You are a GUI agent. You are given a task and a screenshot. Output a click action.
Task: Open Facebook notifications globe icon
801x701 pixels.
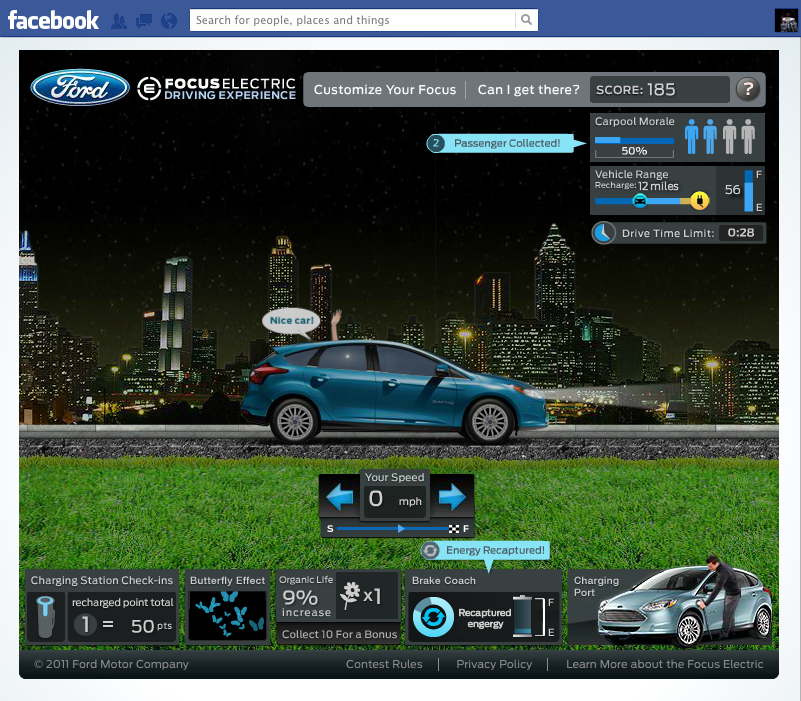(x=169, y=21)
